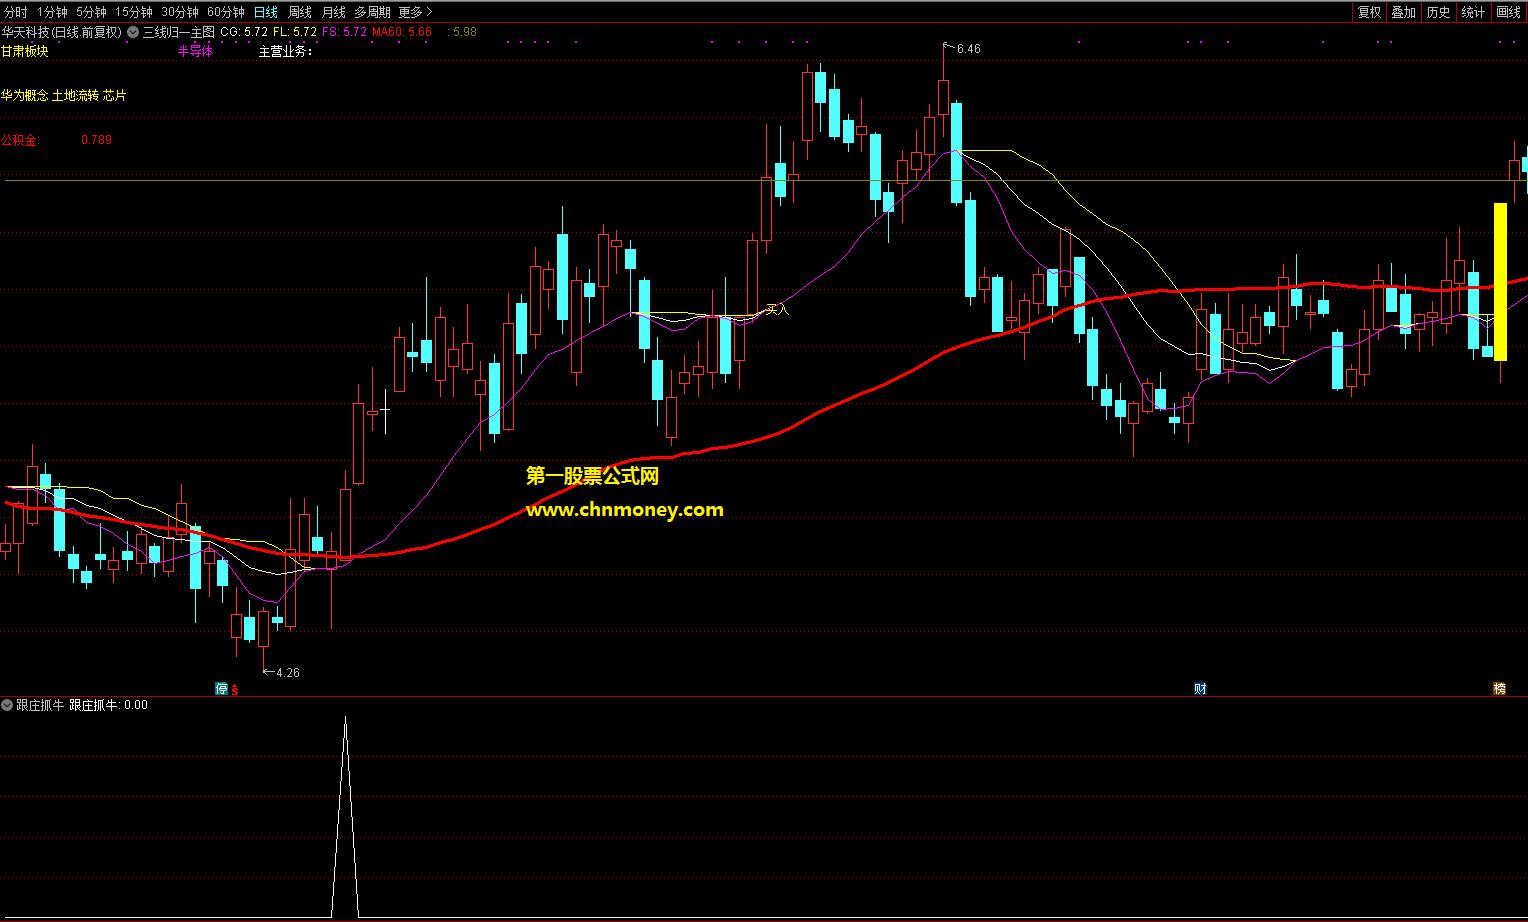Viewport: 1528px width, 922px height.
Task: Click the 榜 ranking list marker icon
Action: [1499, 689]
